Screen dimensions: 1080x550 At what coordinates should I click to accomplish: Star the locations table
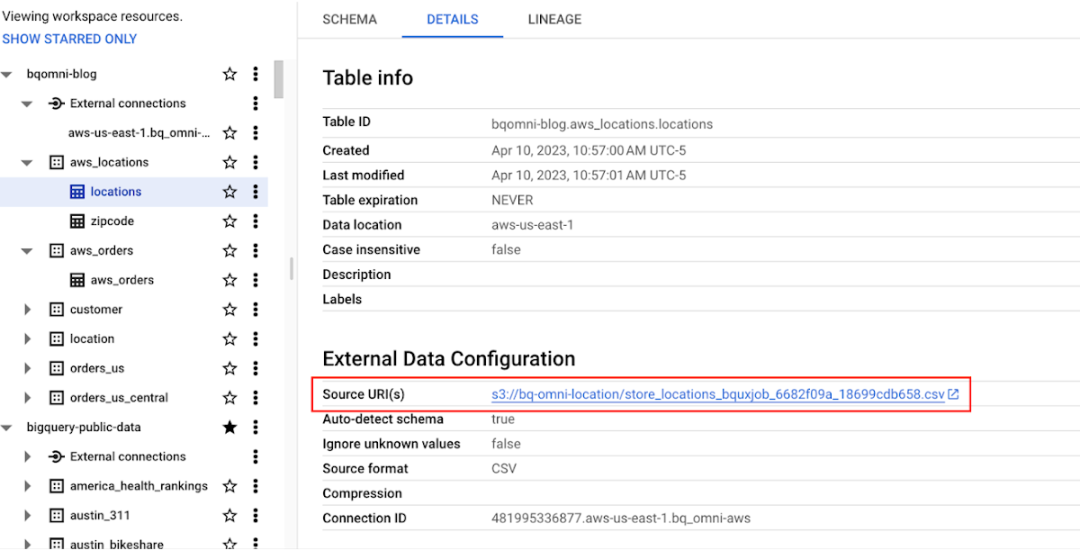tap(230, 192)
